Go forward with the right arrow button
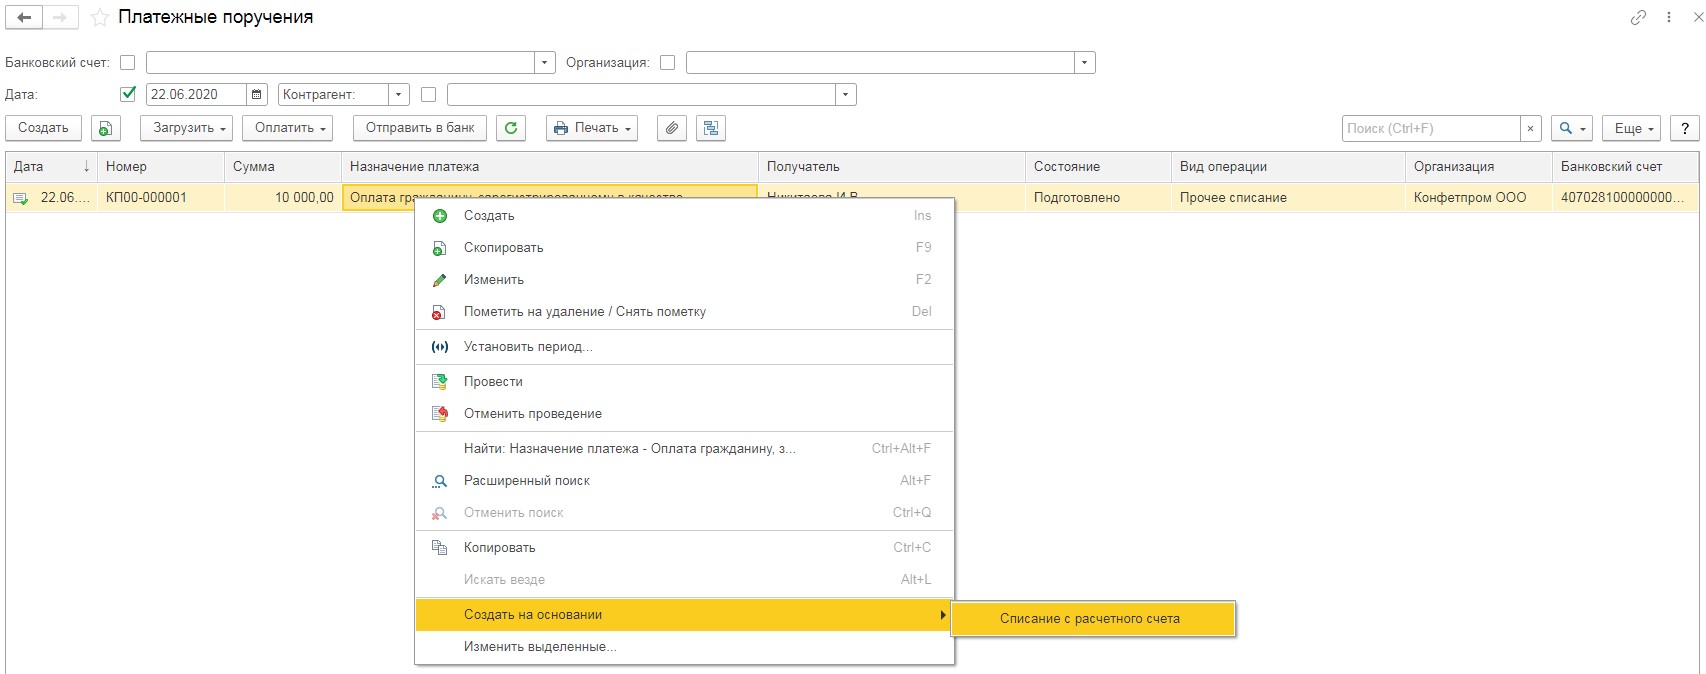This screenshot has width=1706, height=674. tap(60, 18)
